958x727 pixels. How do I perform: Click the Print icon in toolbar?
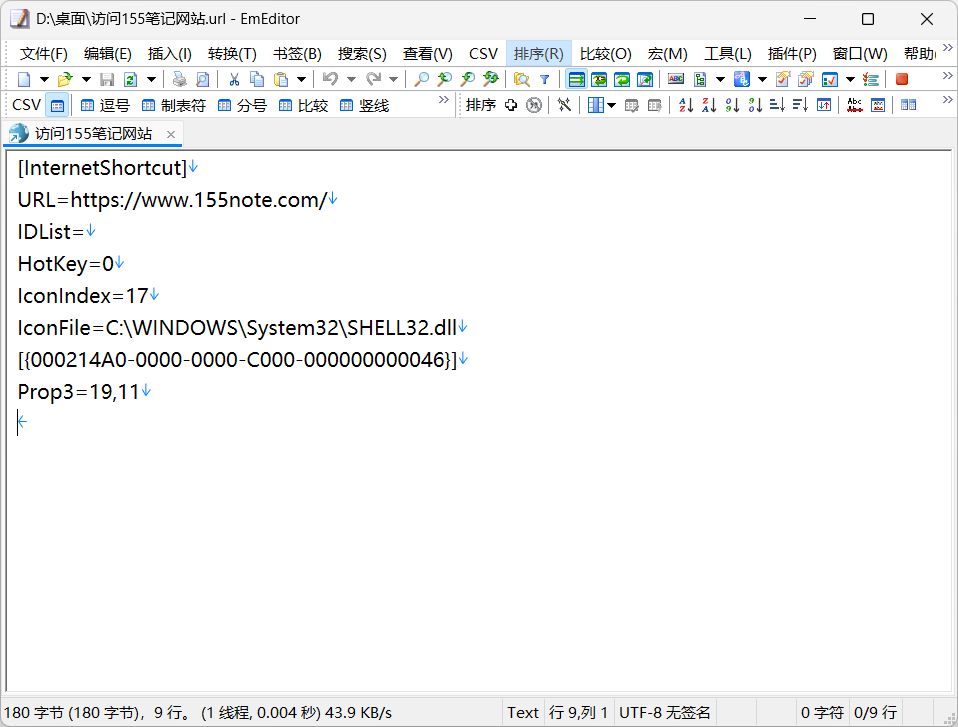[179, 79]
